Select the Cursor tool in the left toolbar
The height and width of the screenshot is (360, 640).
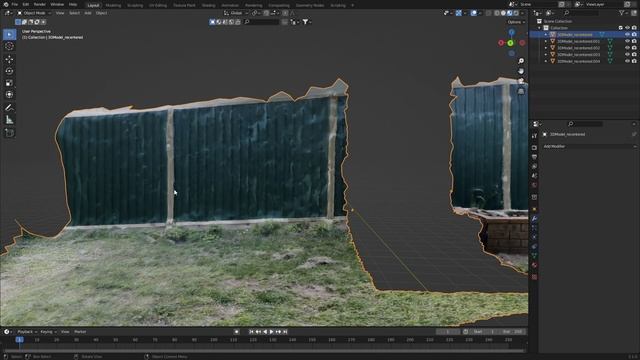coord(9,46)
